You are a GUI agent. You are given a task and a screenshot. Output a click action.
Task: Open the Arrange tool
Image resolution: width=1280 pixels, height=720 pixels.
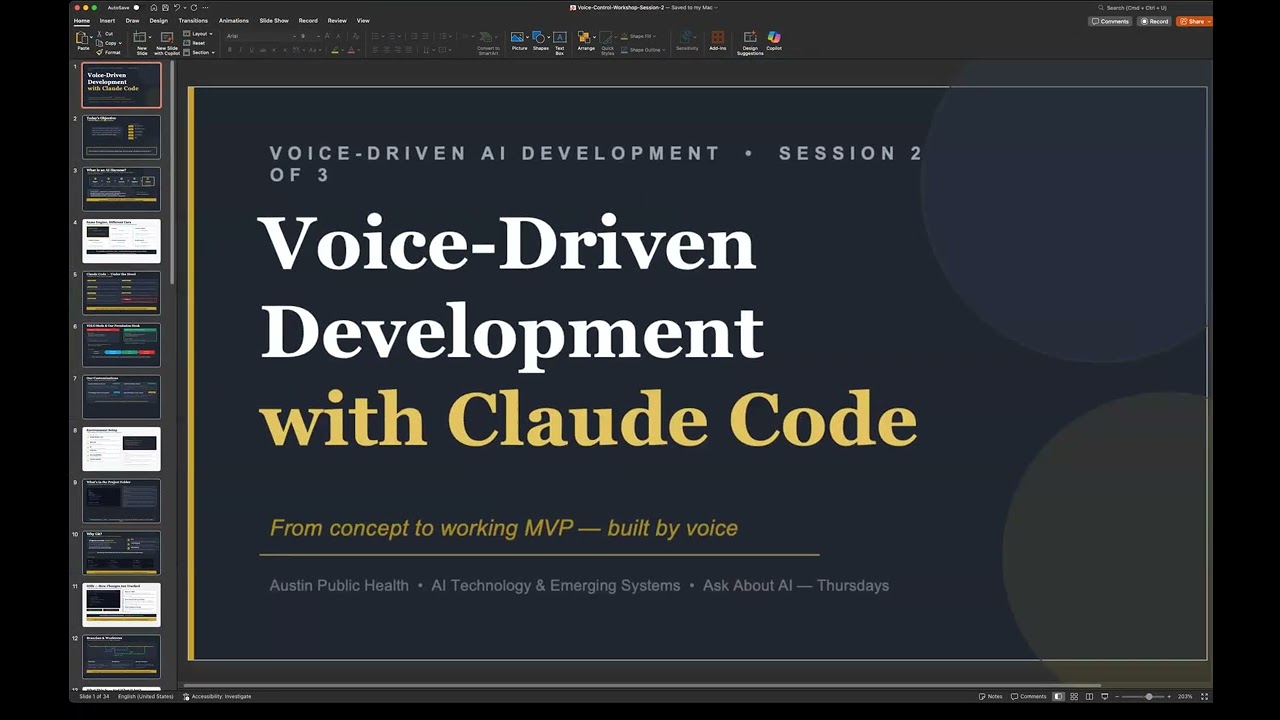coord(586,41)
